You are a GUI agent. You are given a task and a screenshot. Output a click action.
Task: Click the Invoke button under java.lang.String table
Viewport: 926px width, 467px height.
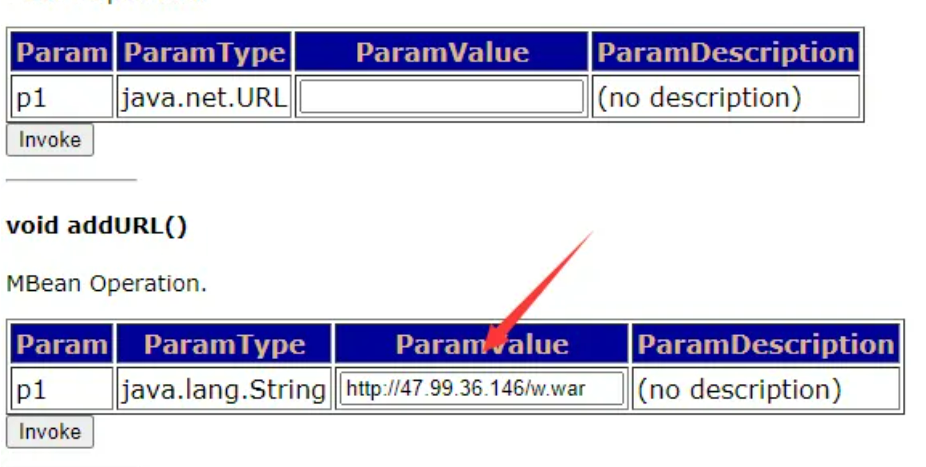tap(50, 432)
